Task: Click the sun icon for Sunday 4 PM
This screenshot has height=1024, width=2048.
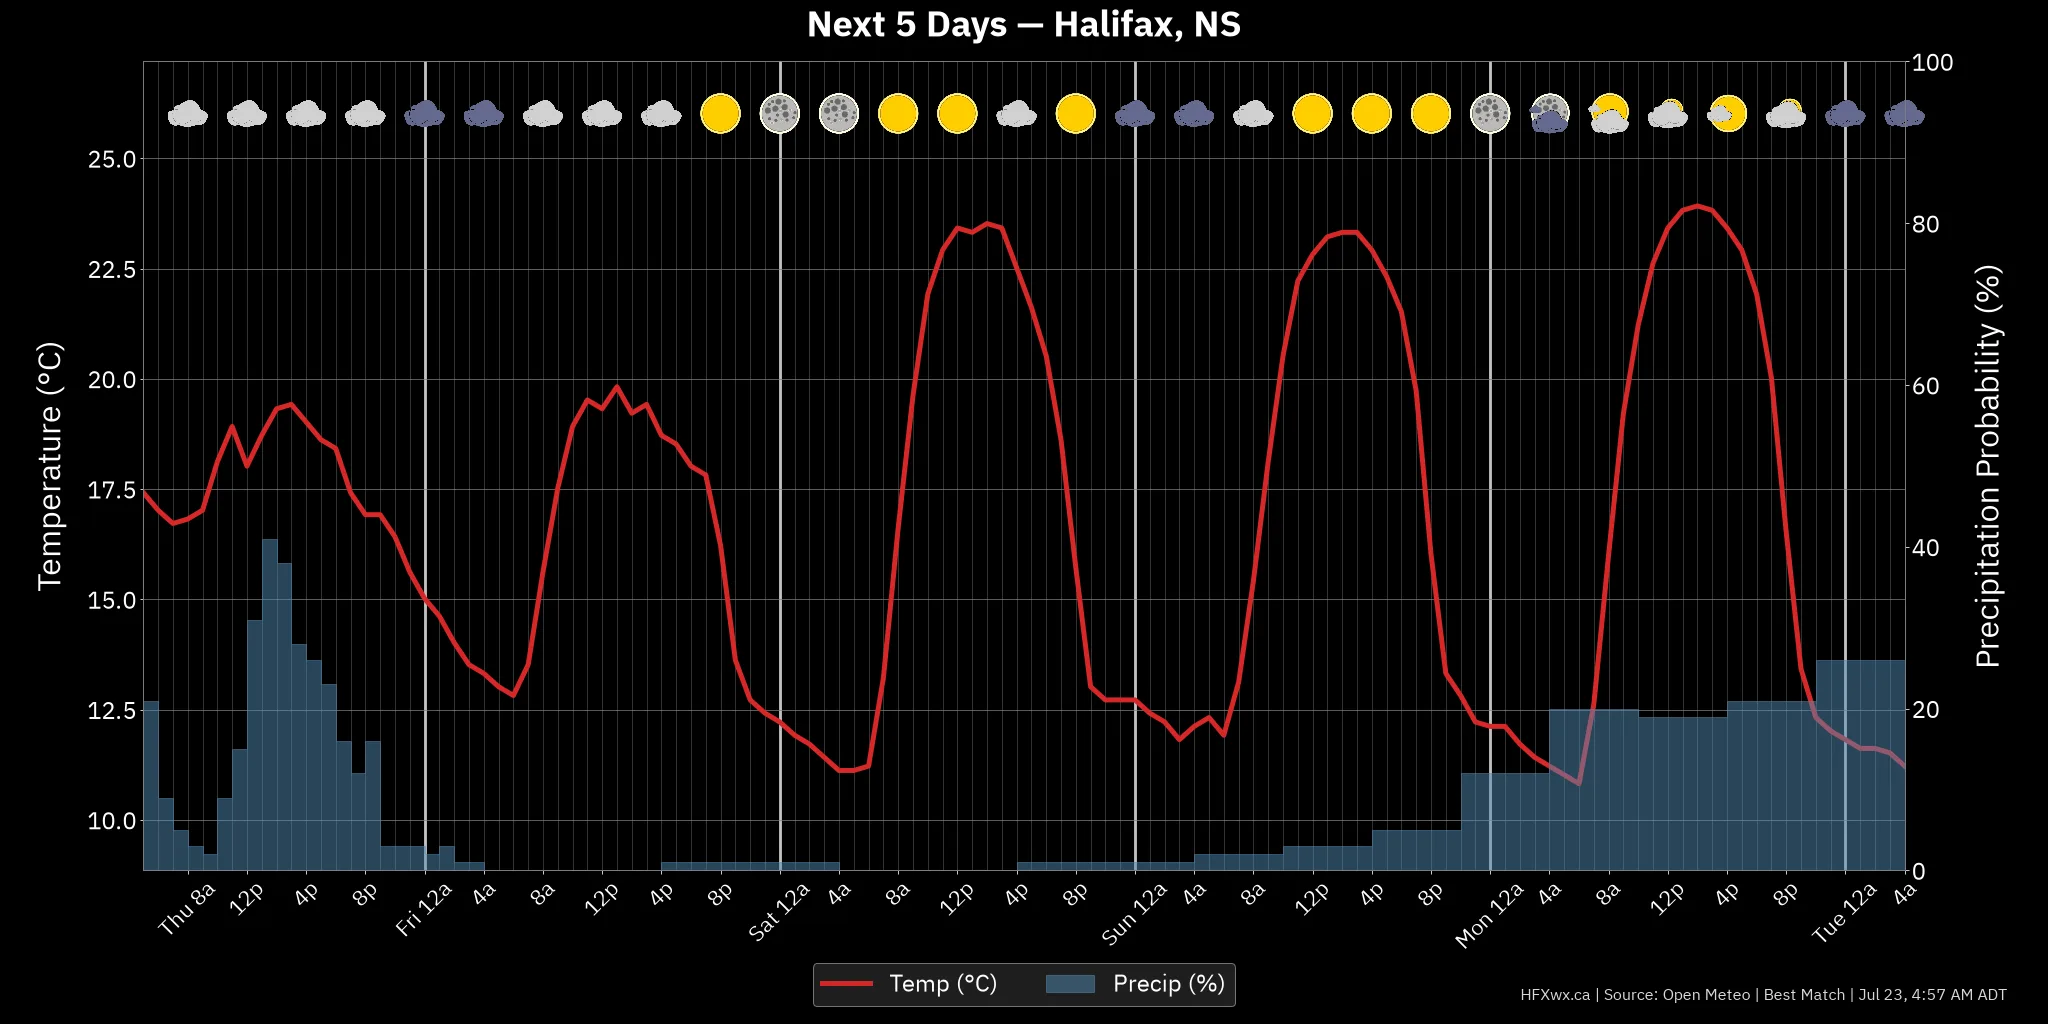Action: pos(1372,114)
